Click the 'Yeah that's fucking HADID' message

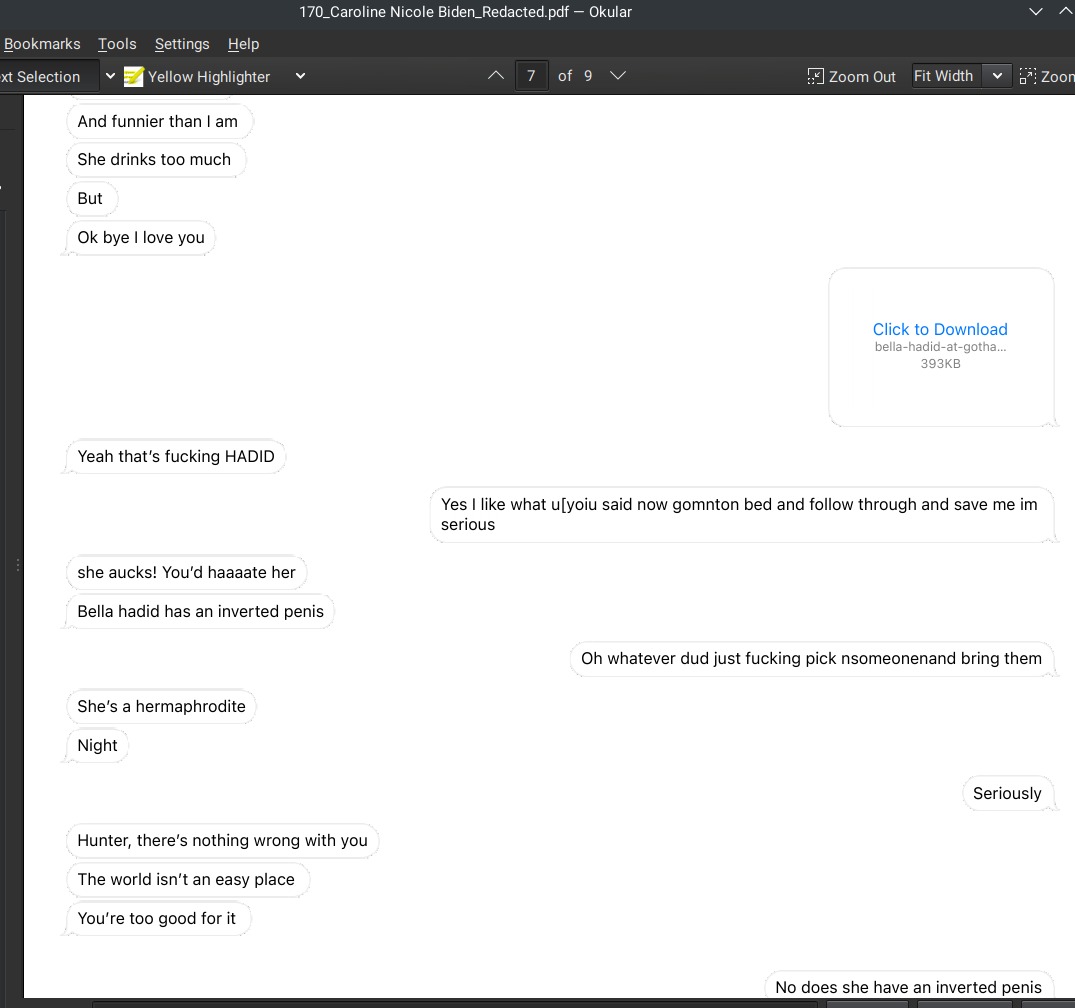point(176,457)
